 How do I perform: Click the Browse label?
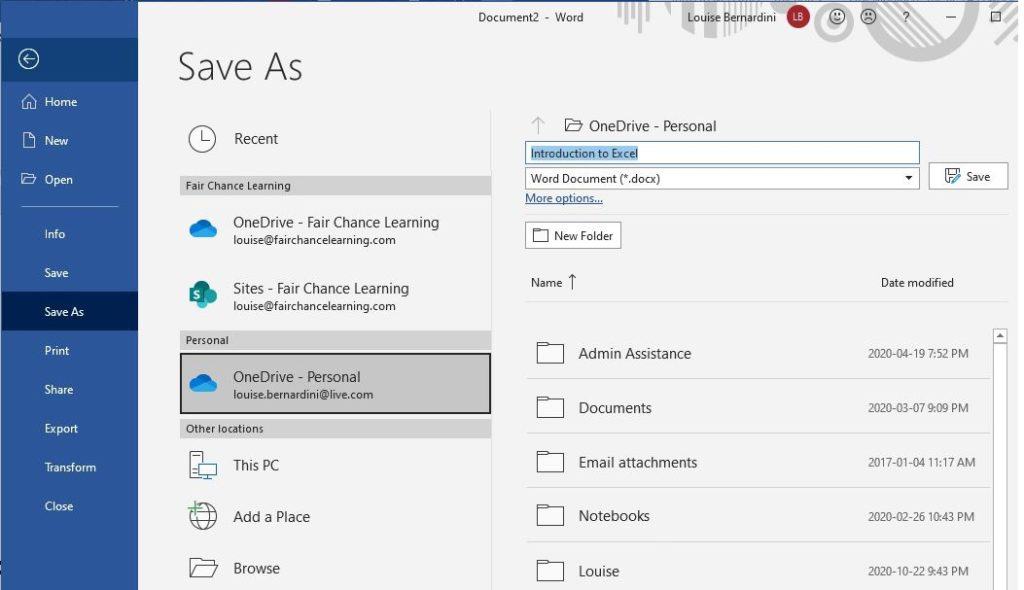click(257, 568)
